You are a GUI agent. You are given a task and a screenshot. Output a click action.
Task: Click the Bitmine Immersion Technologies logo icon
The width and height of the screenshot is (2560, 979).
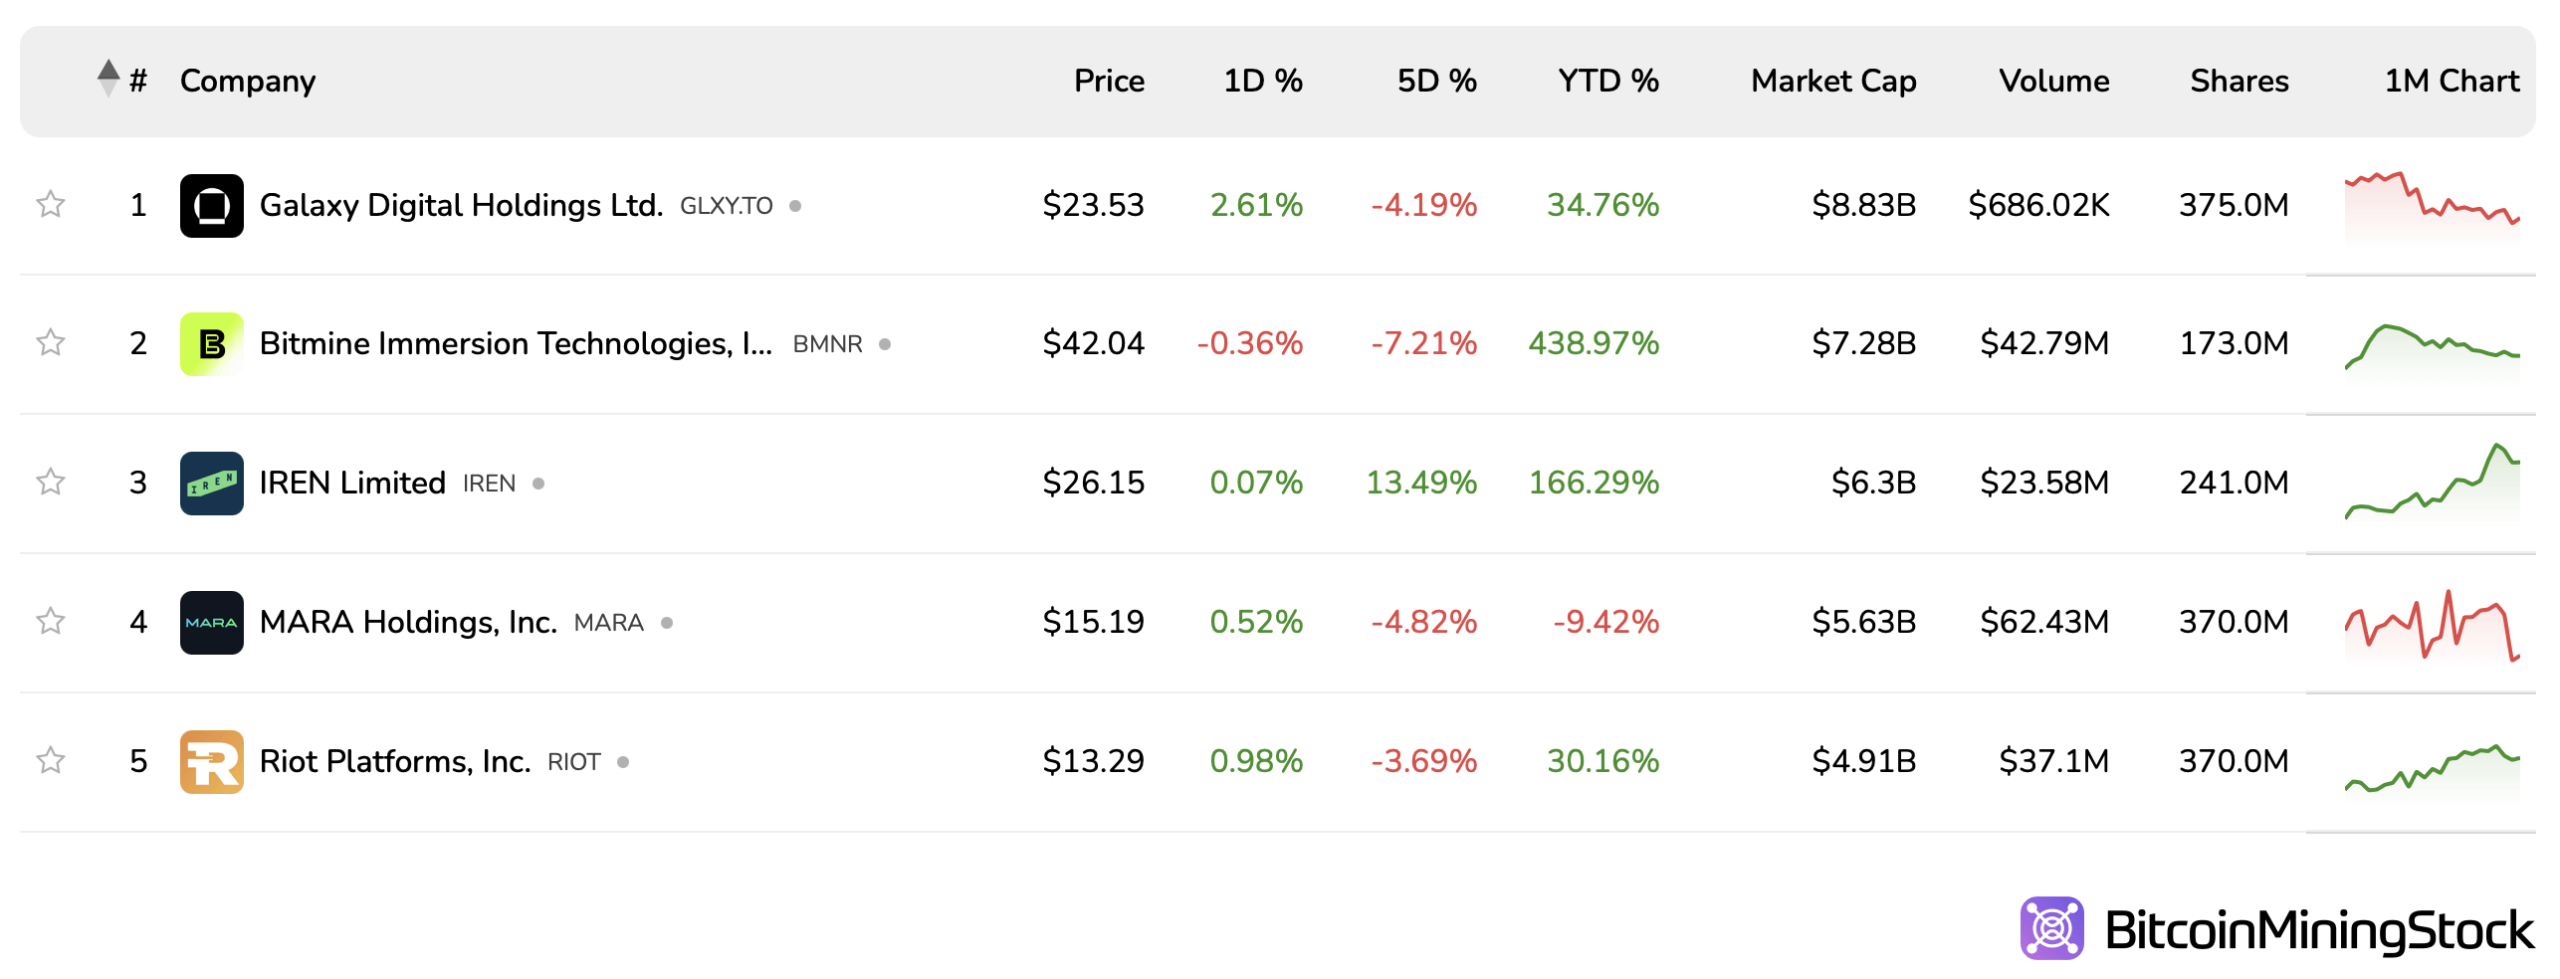pyautogui.click(x=211, y=344)
